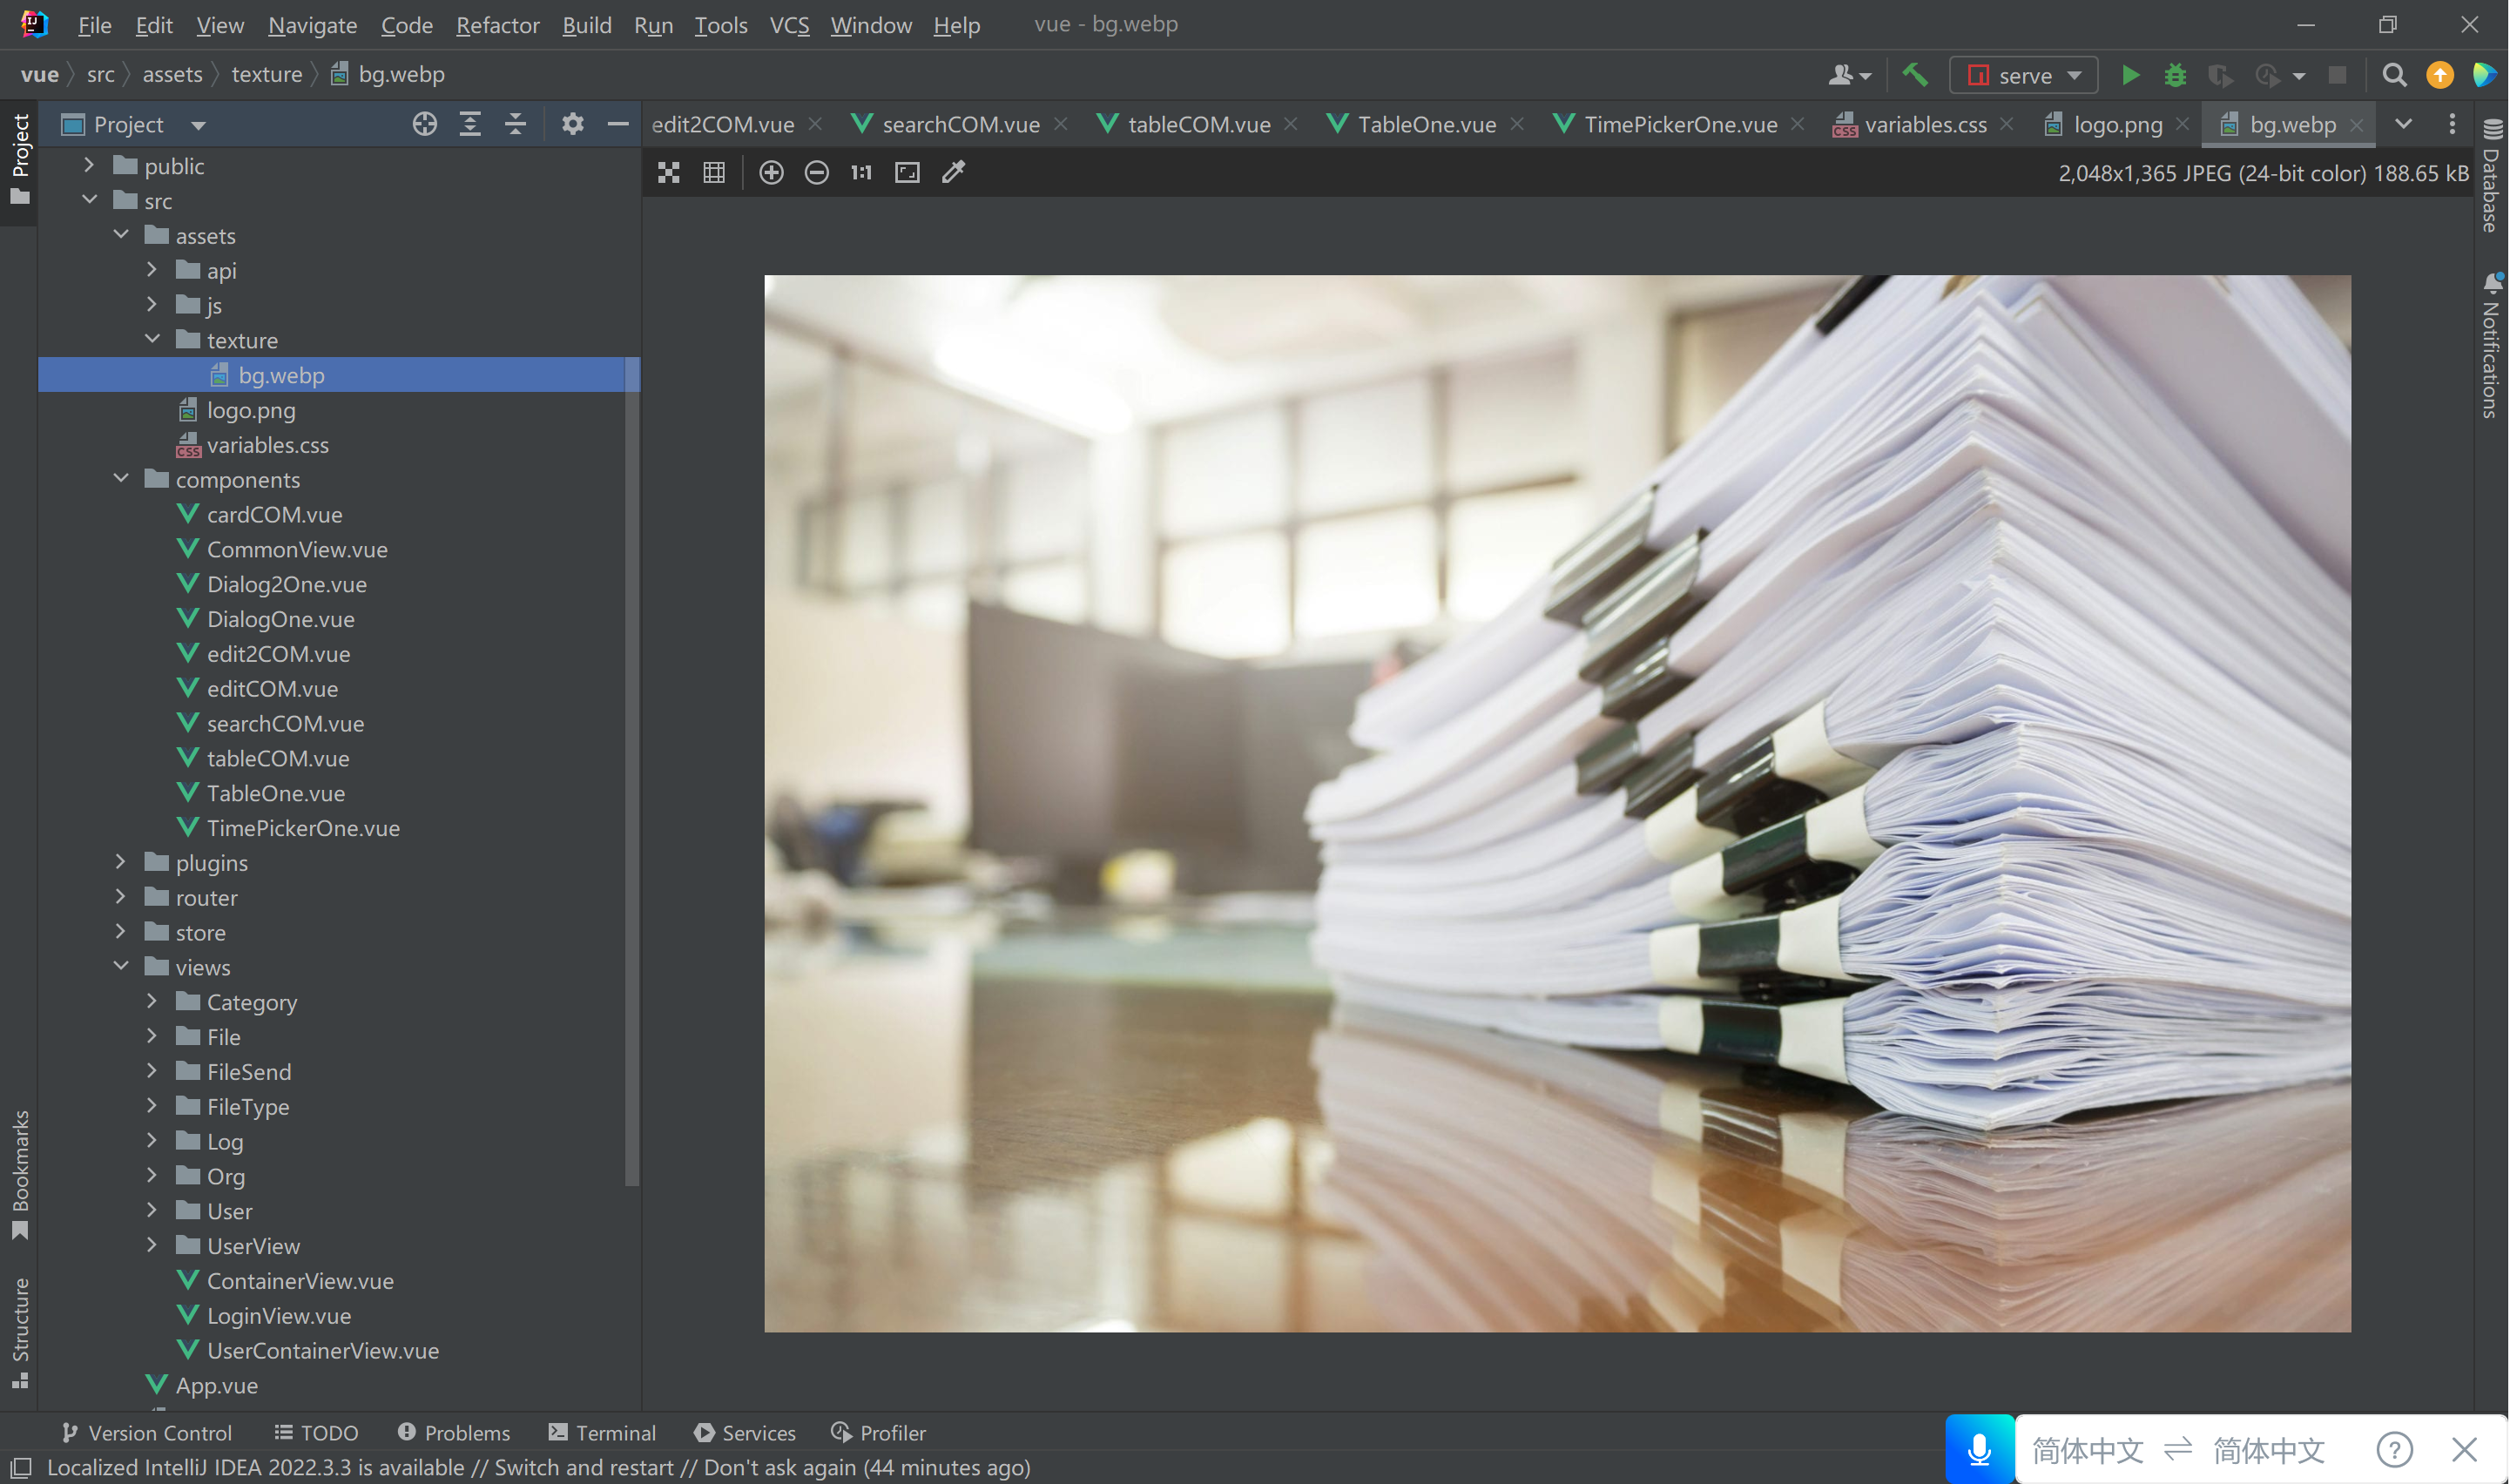Show hidden editor tabs list

(2404, 124)
